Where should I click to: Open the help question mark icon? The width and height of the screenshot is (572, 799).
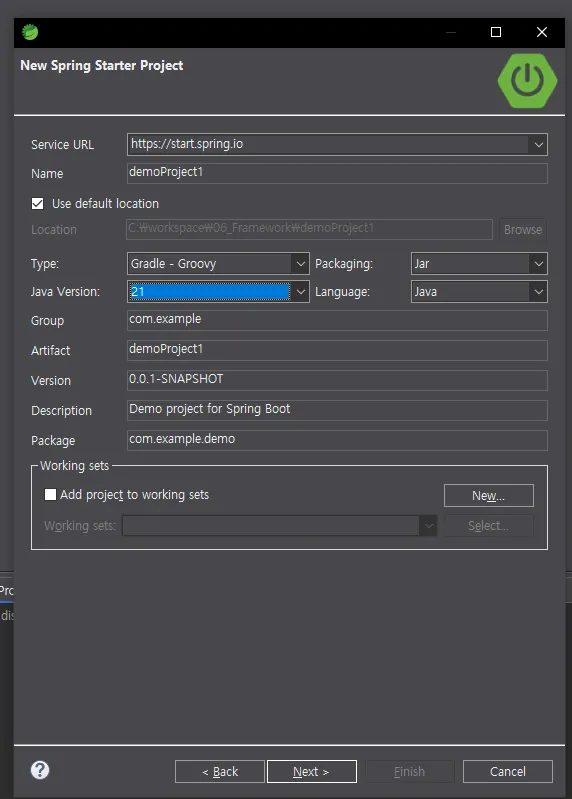(40, 770)
